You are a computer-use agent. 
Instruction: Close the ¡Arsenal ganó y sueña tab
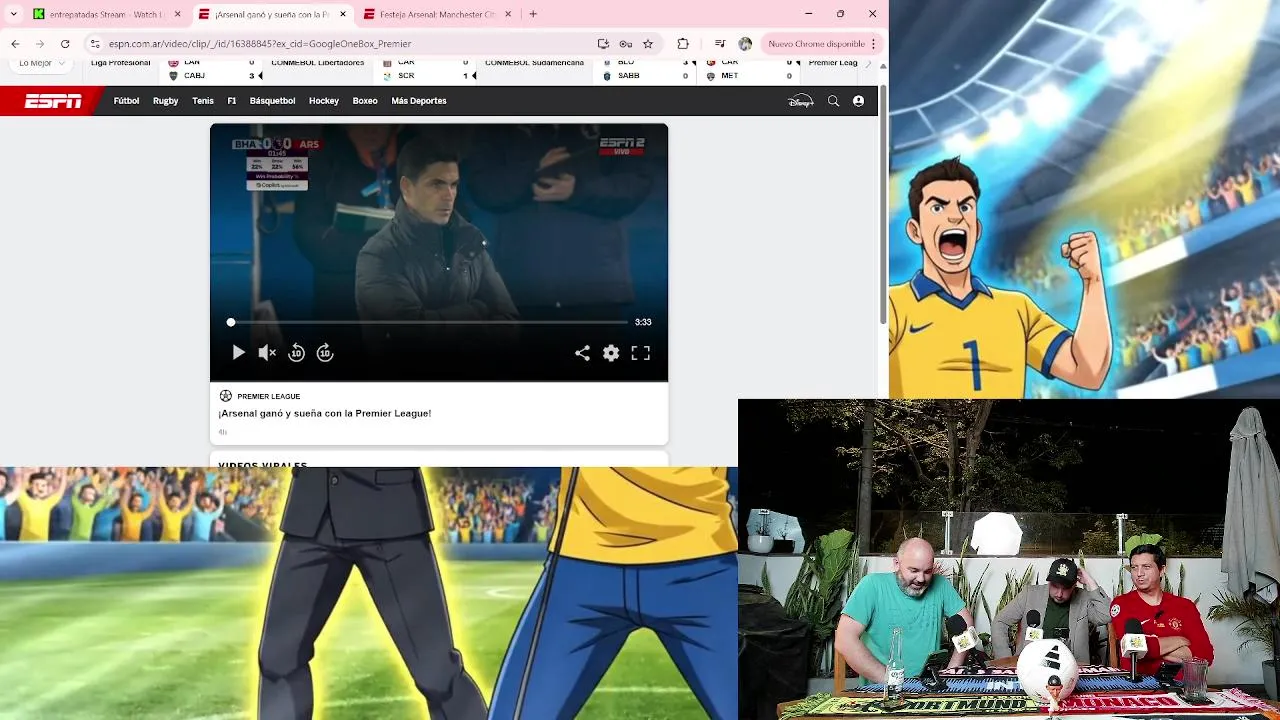click(x=343, y=15)
